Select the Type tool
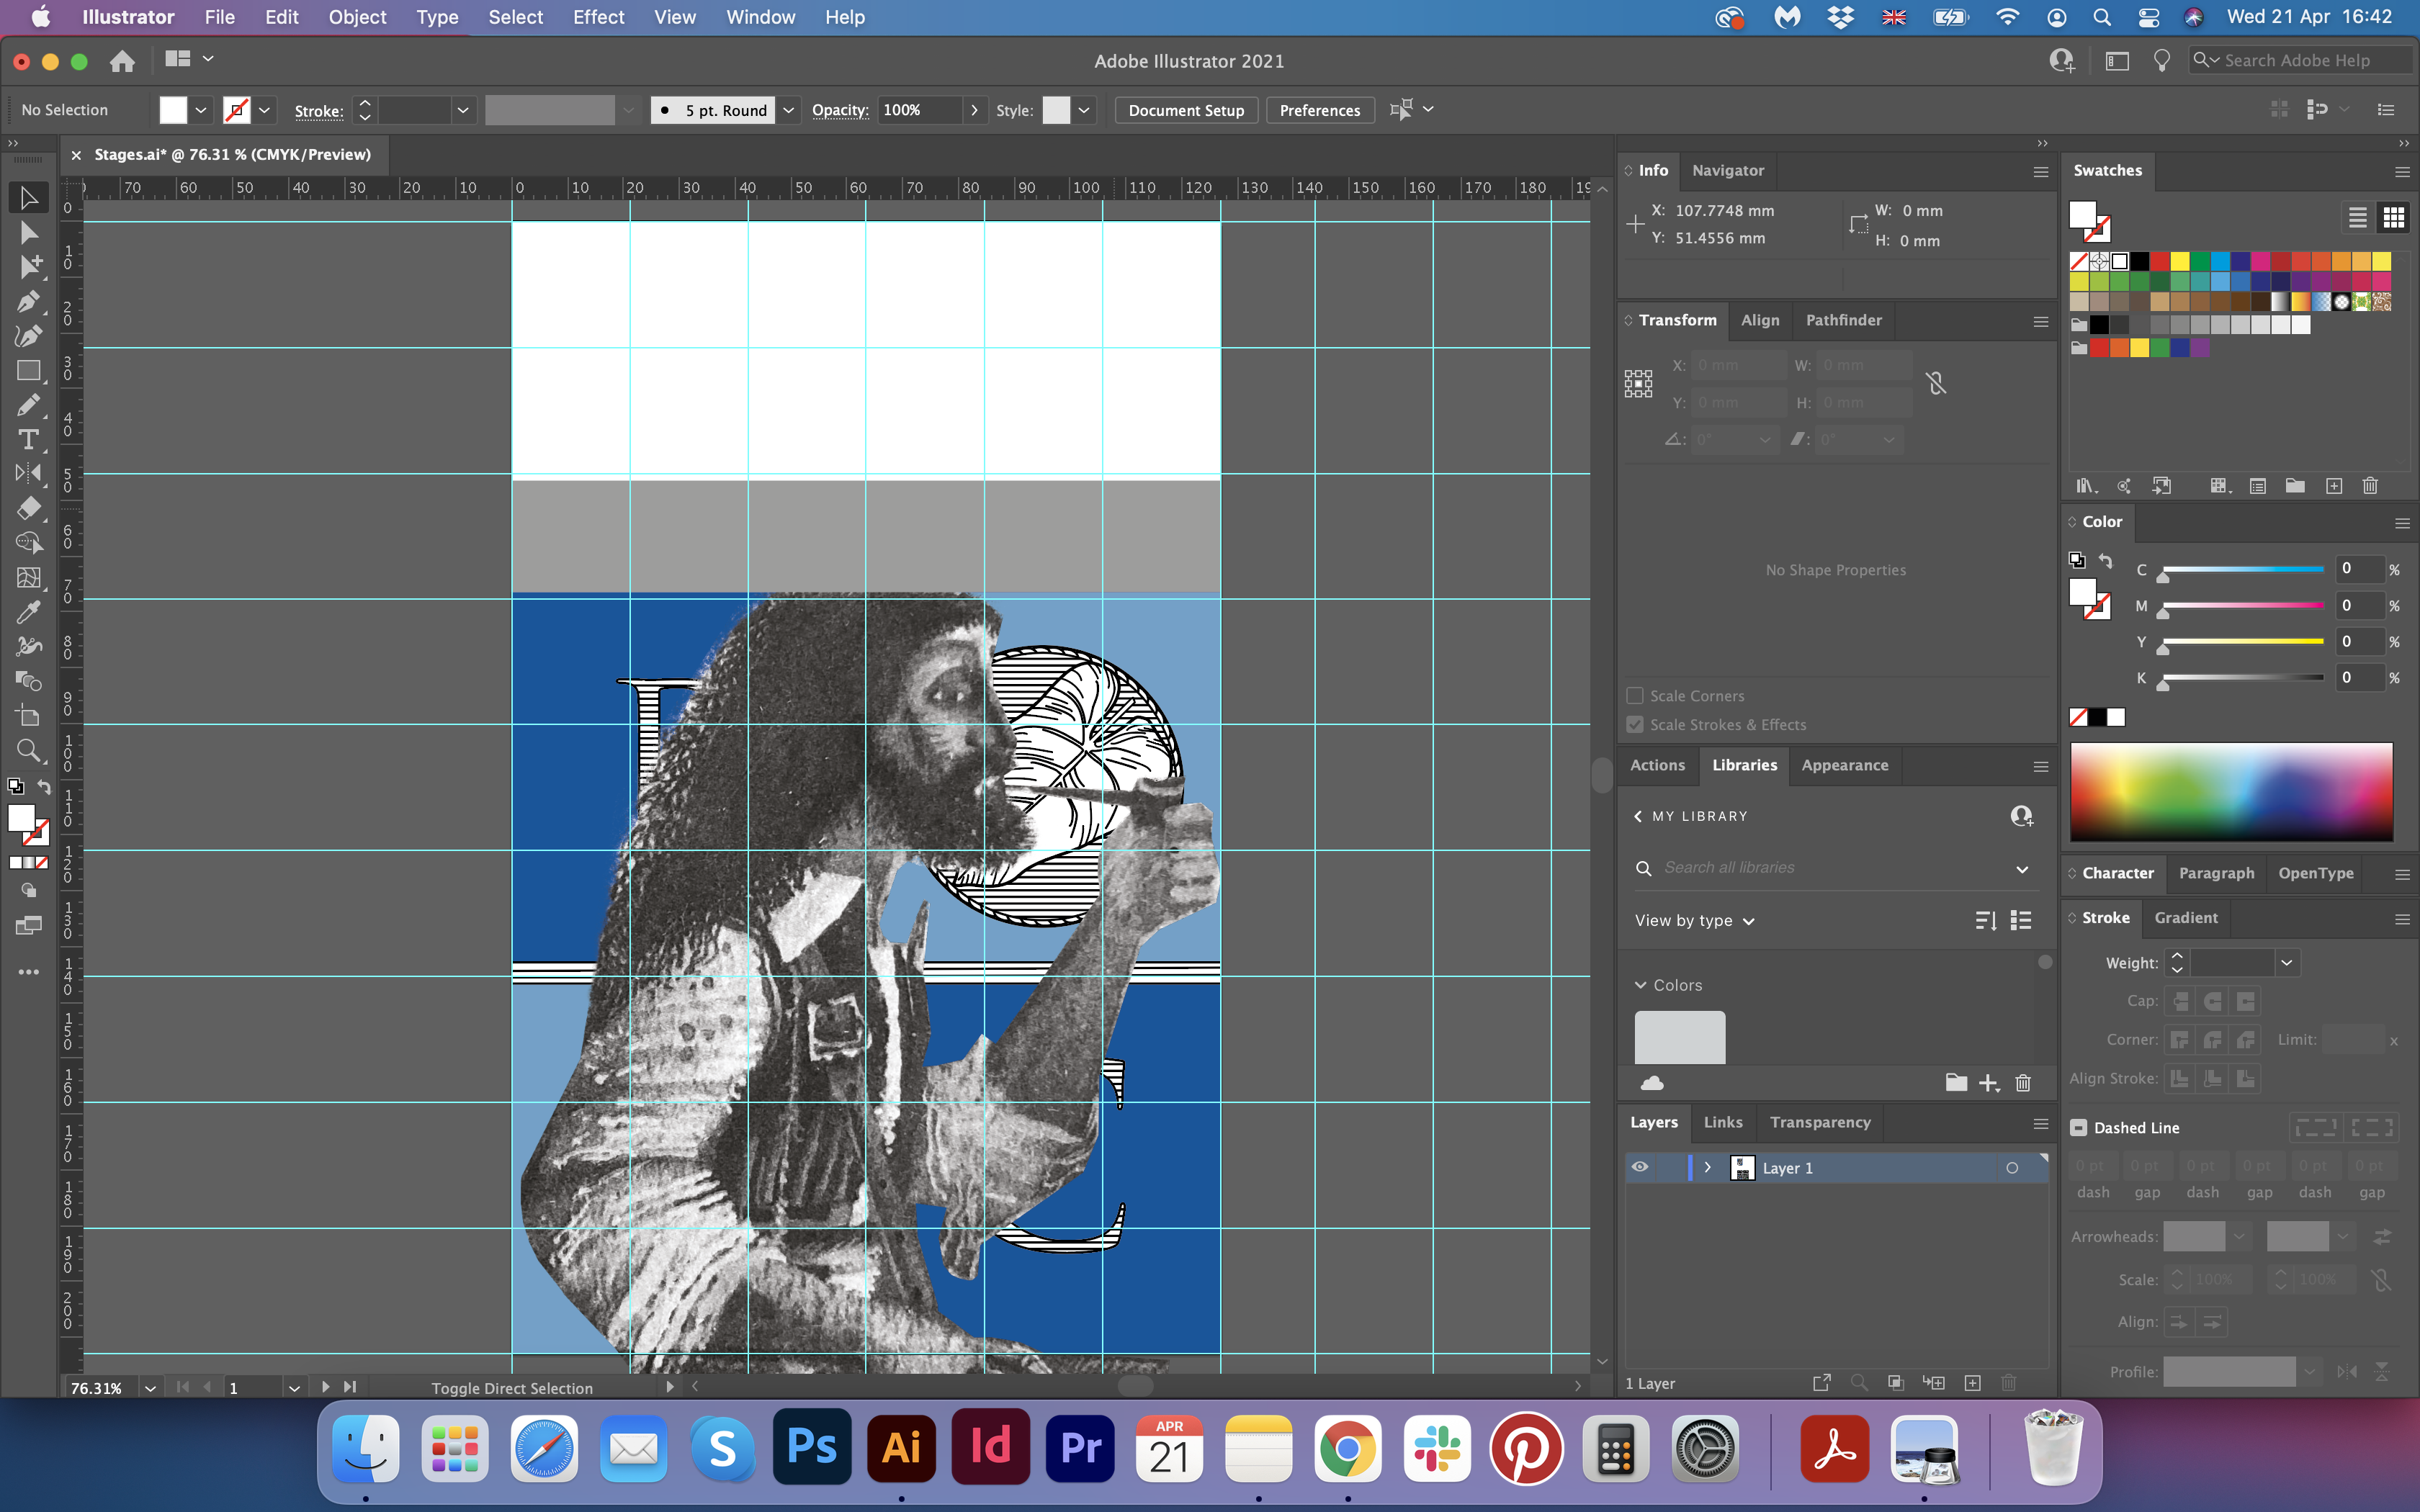The image size is (2420, 1512). (x=28, y=439)
